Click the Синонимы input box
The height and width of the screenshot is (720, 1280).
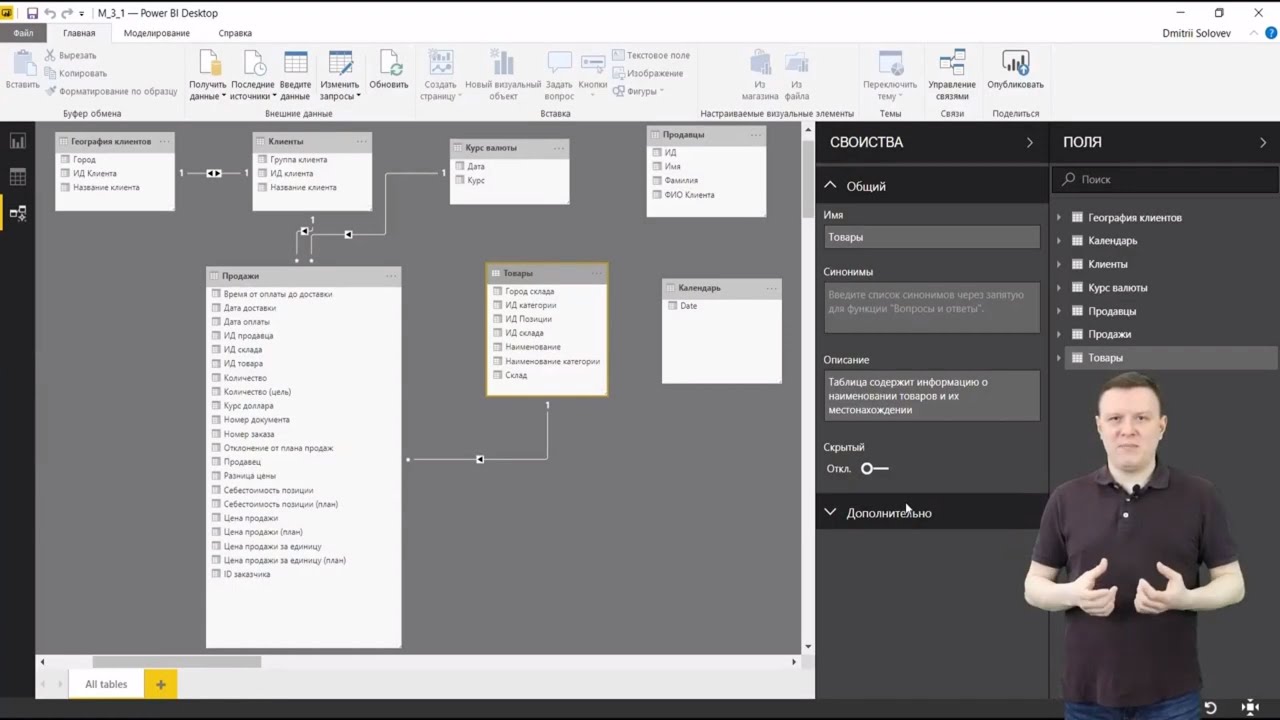pos(931,308)
